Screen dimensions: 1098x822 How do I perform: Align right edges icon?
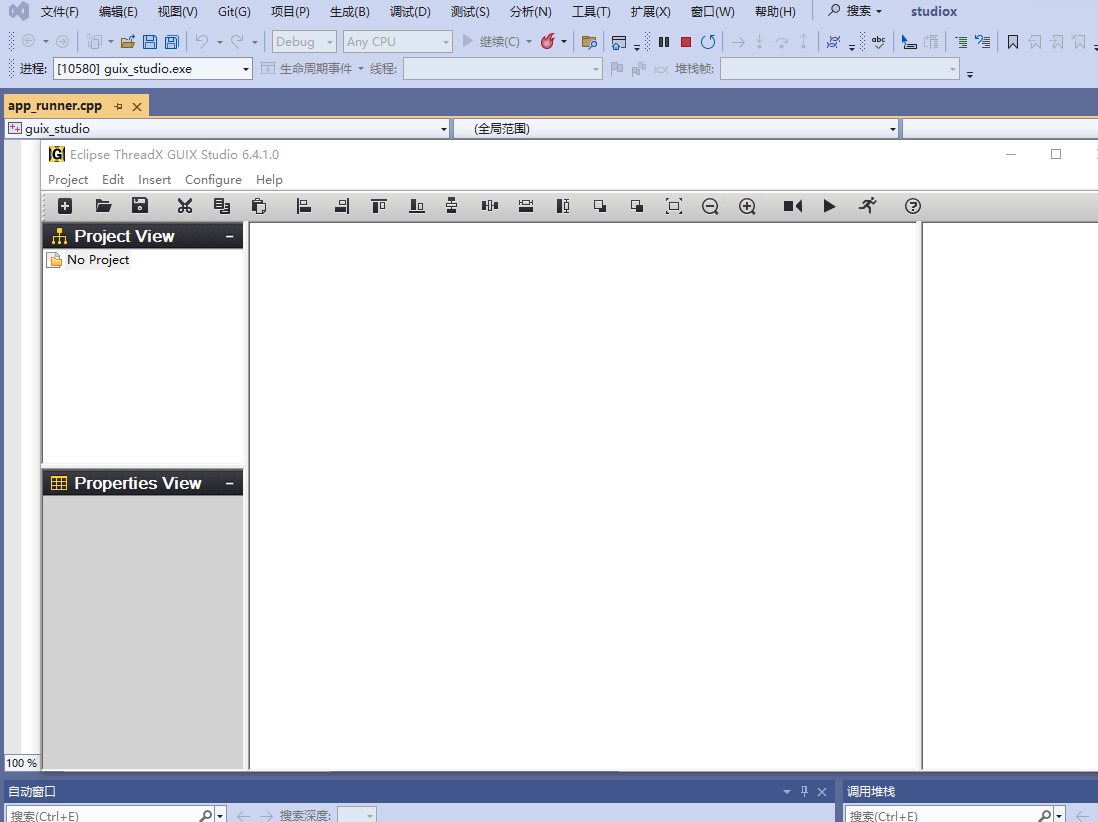[342, 206]
